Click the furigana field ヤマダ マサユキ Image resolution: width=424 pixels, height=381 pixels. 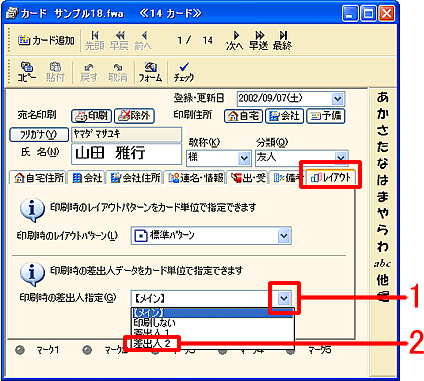point(126,134)
